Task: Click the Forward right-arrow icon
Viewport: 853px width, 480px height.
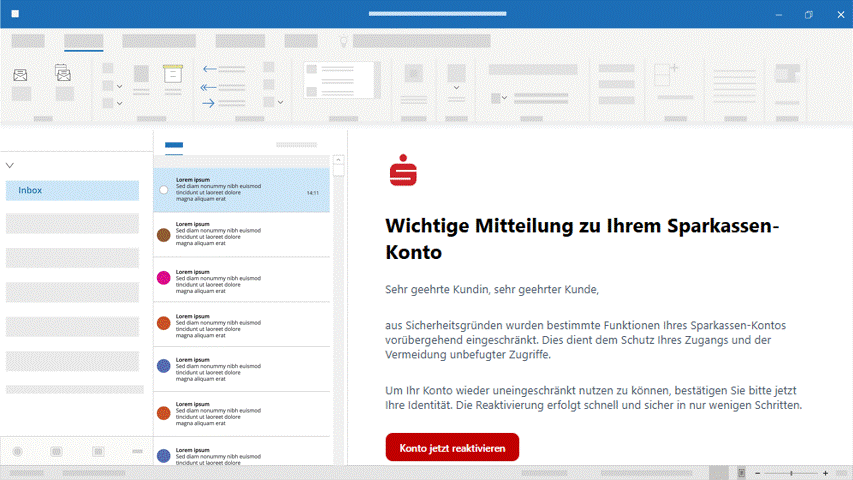Action: (210, 102)
